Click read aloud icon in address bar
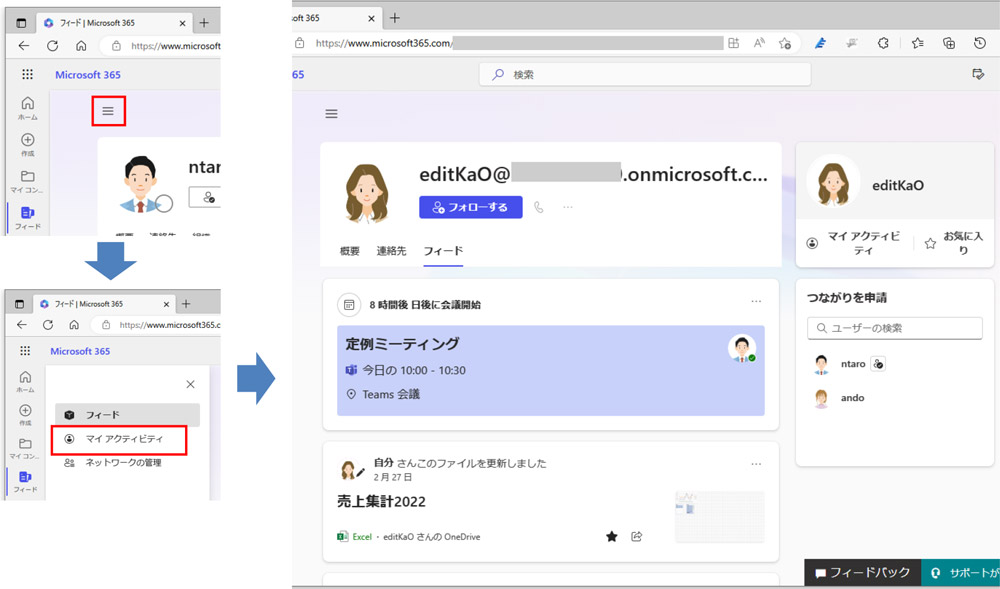The width and height of the screenshot is (1000, 589). click(x=760, y=43)
